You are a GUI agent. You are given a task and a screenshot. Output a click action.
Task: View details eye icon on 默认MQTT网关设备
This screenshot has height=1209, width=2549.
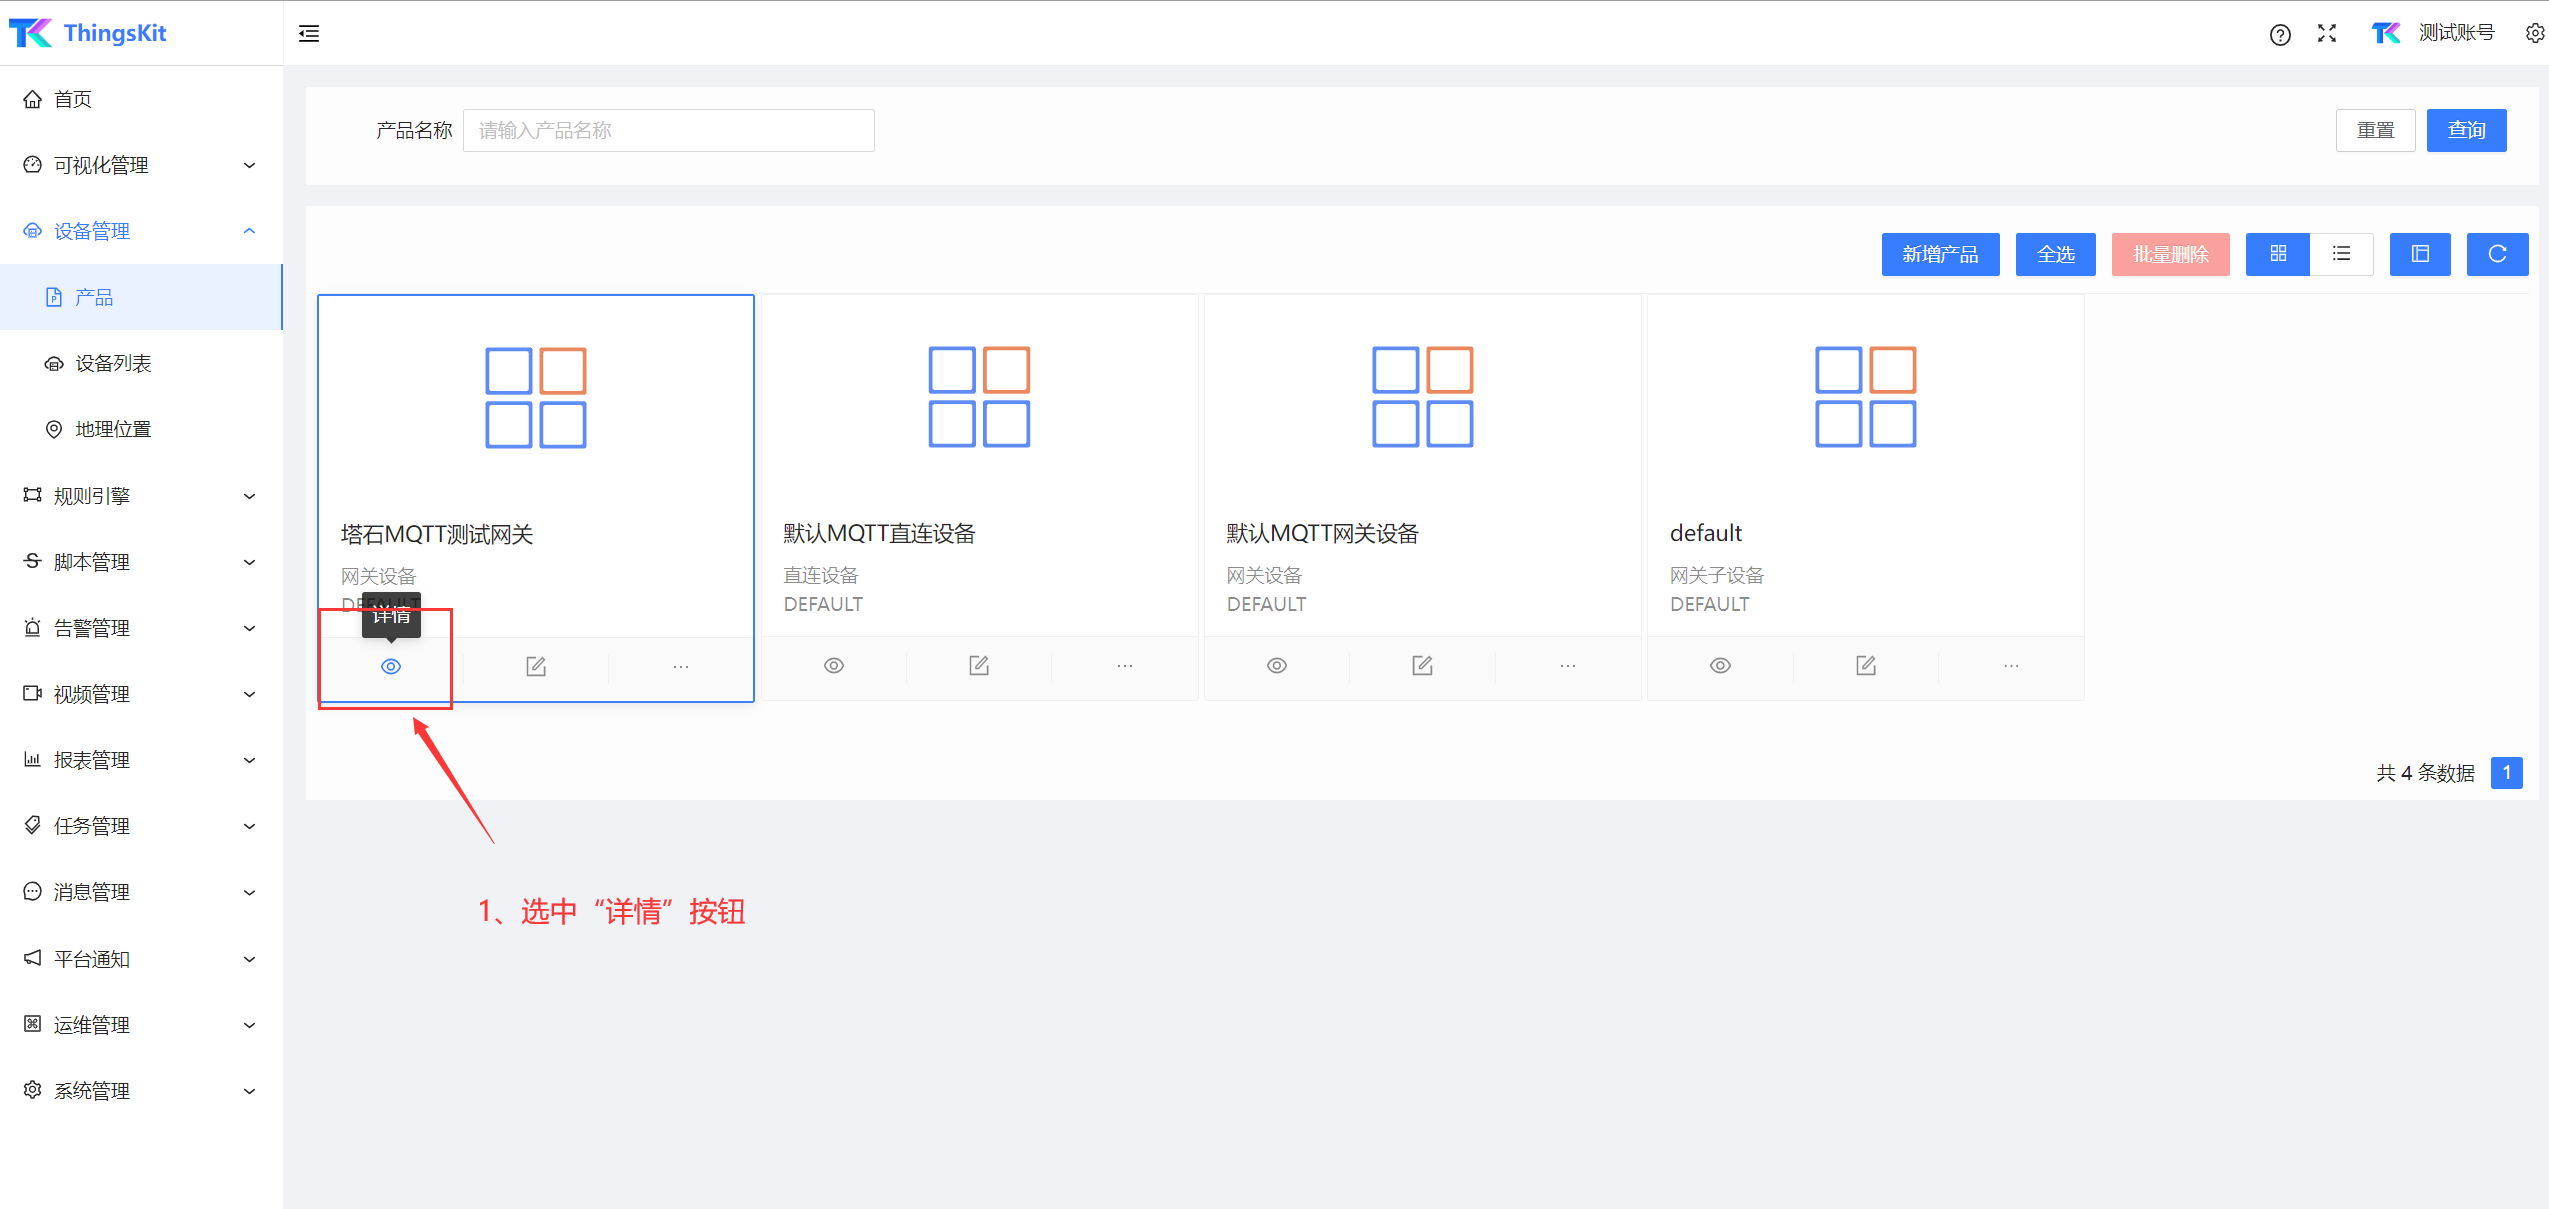(x=1277, y=666)
